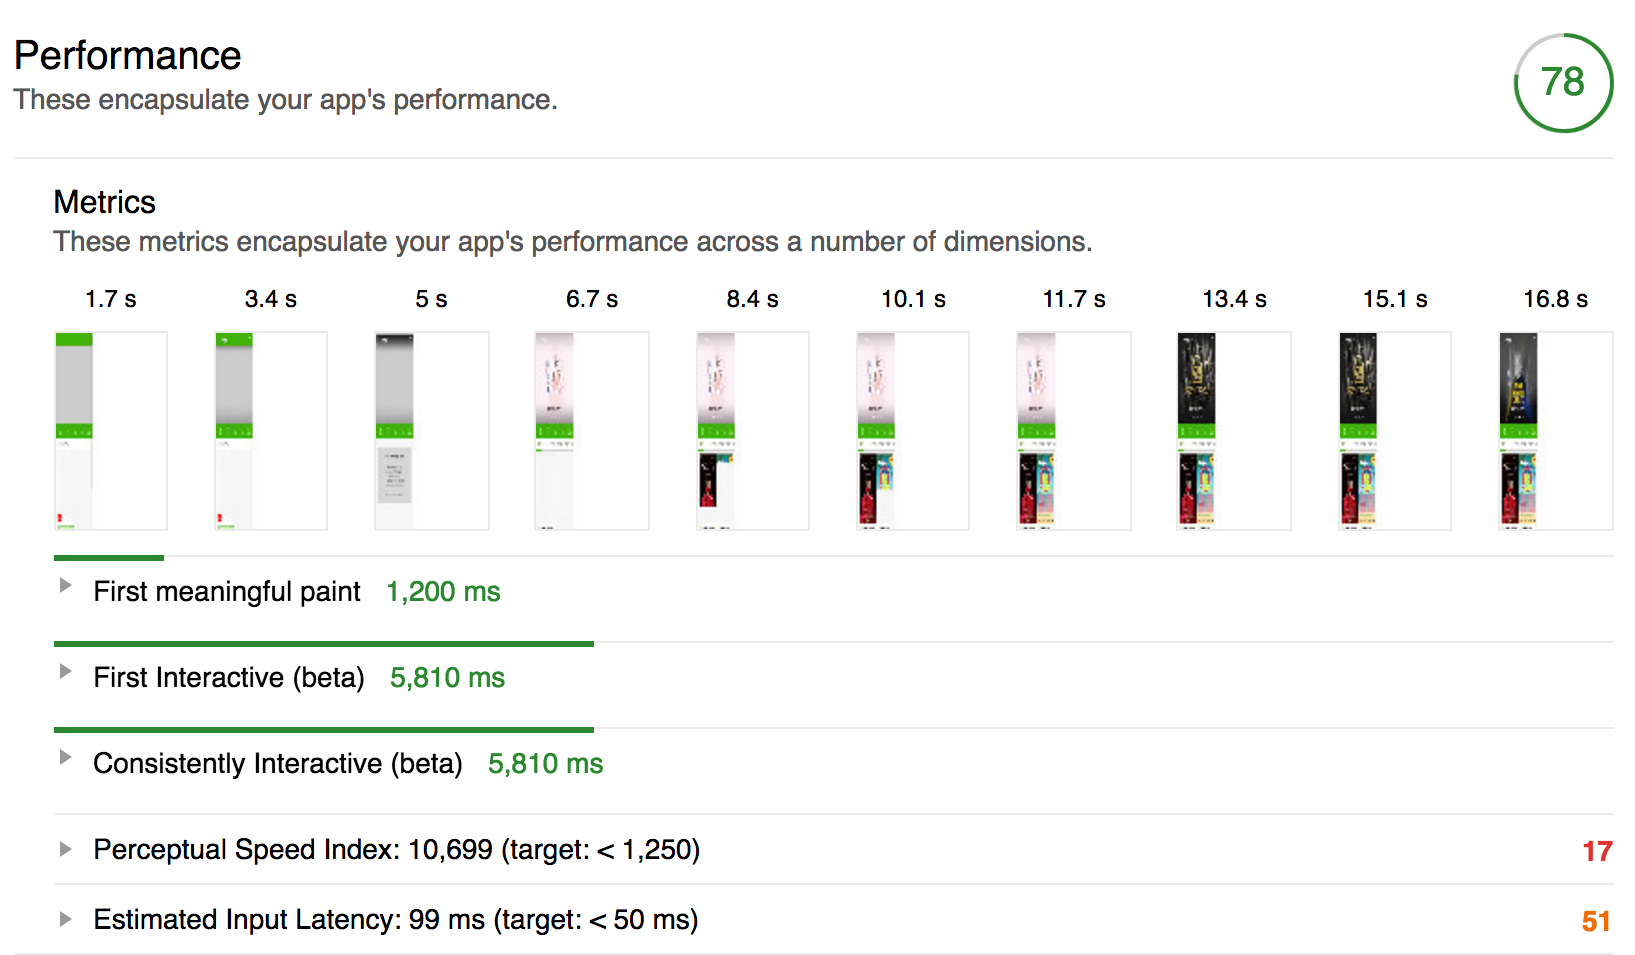Click the Performance section heading
The height and width of the screenshot is (955, 1635).
(x=128, y=56)
